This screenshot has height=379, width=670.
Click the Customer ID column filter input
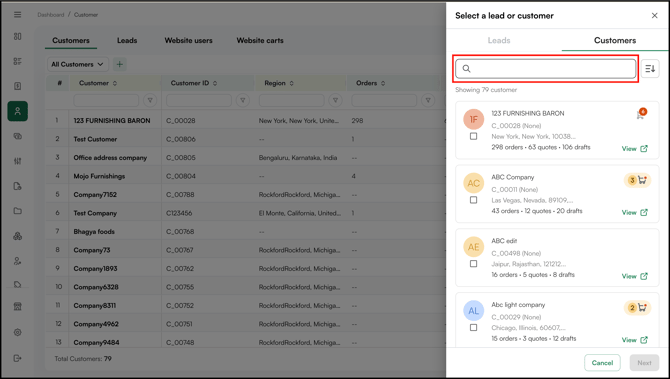[199, 100]
